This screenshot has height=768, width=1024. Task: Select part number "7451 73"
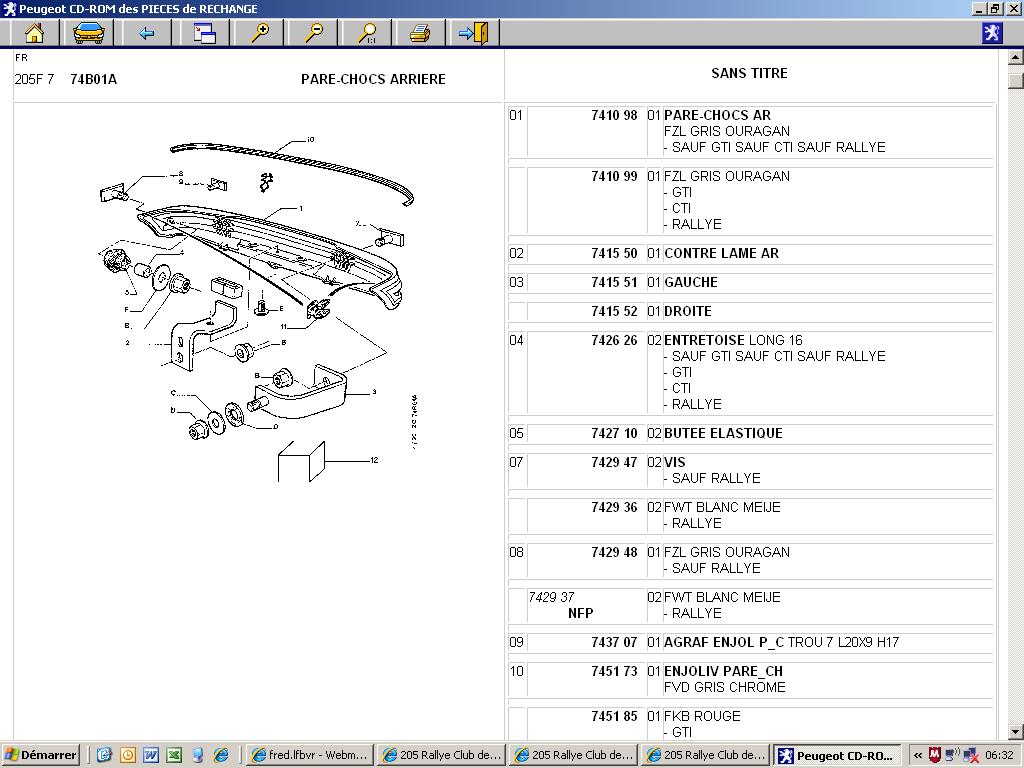[614, 671]
